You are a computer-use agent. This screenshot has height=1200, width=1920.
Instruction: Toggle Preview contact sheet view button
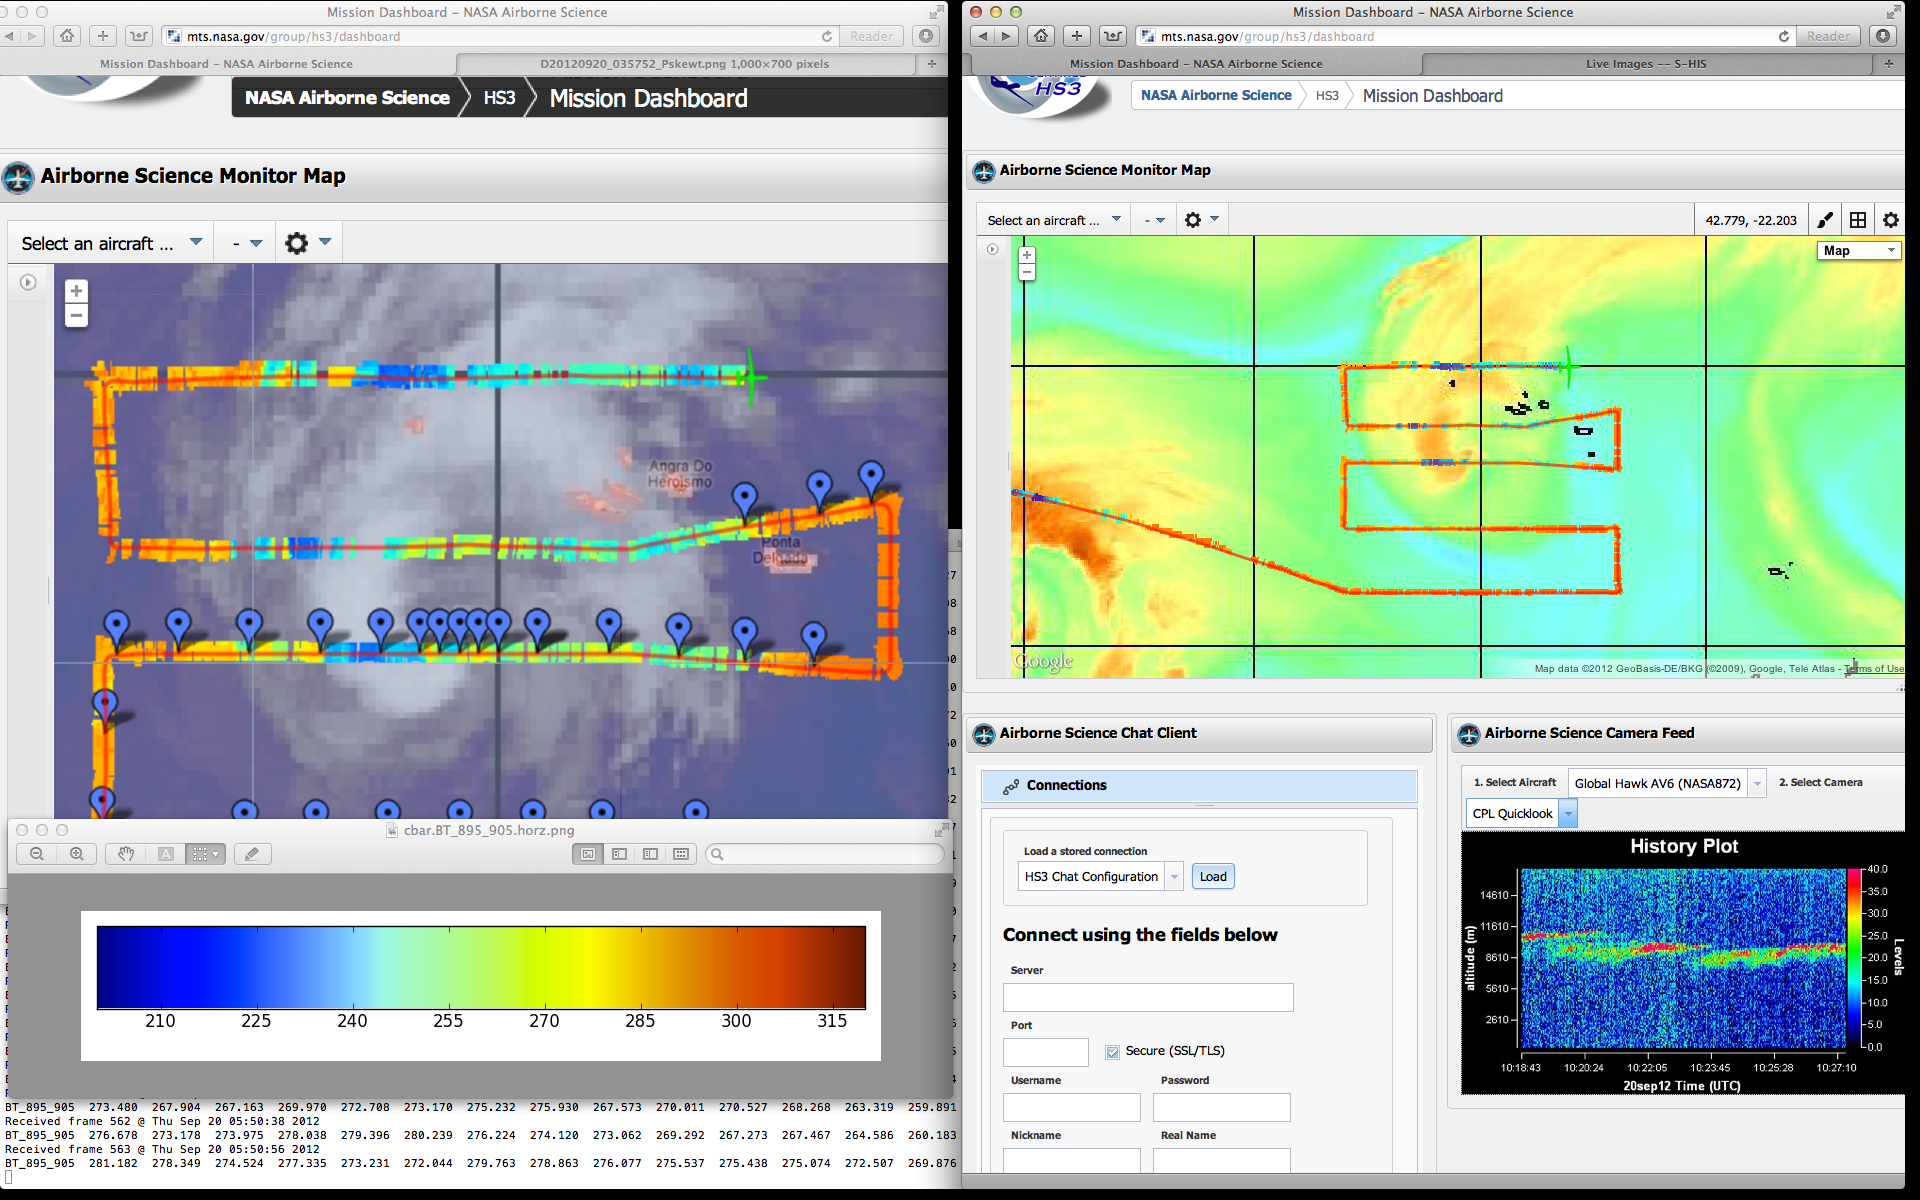(x=681, y=854)
